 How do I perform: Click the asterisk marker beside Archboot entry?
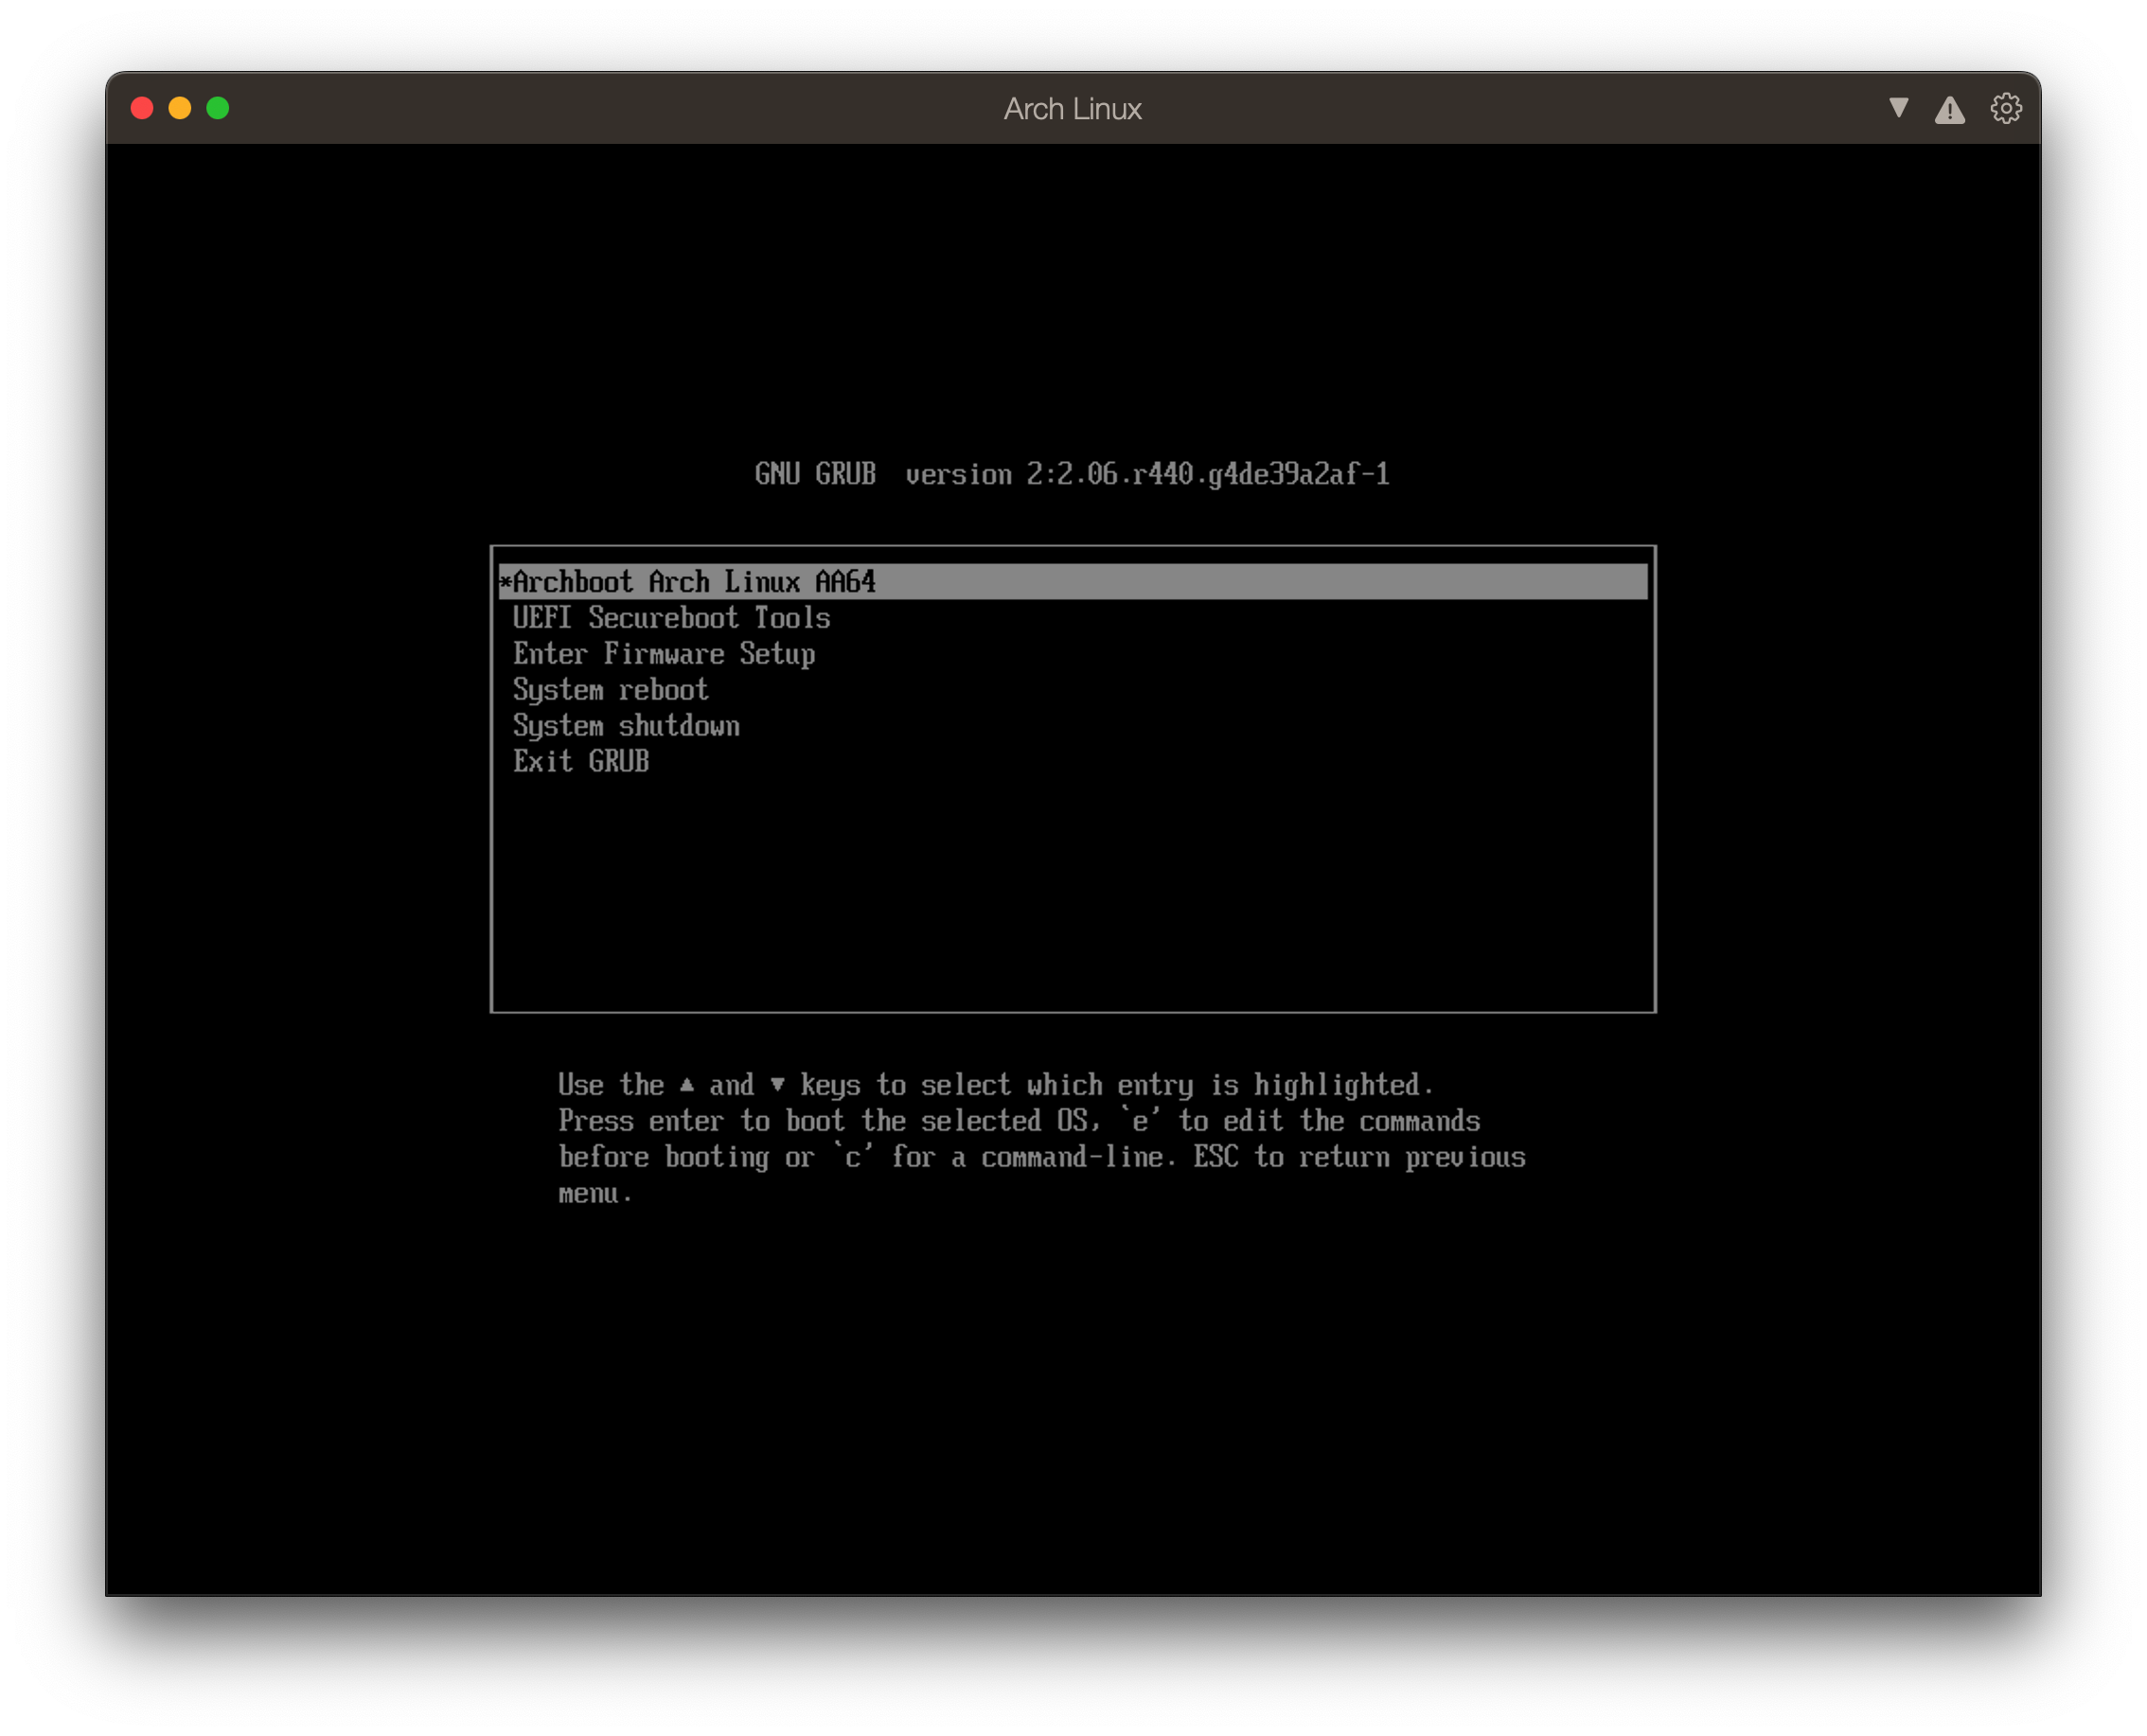coord(505,582)
